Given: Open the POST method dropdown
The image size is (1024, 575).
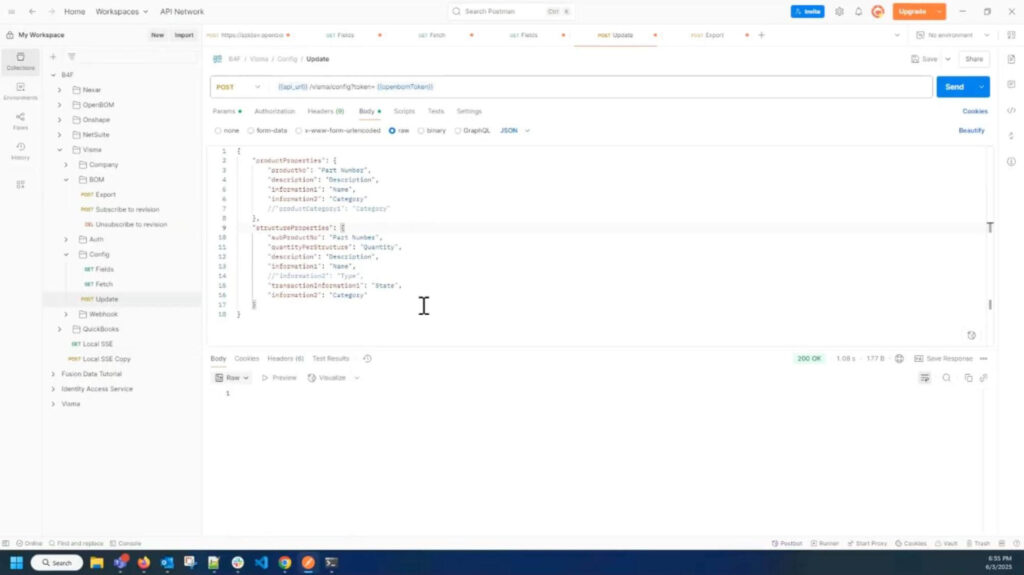Looking at the screenshot, I should coord(238,87).
